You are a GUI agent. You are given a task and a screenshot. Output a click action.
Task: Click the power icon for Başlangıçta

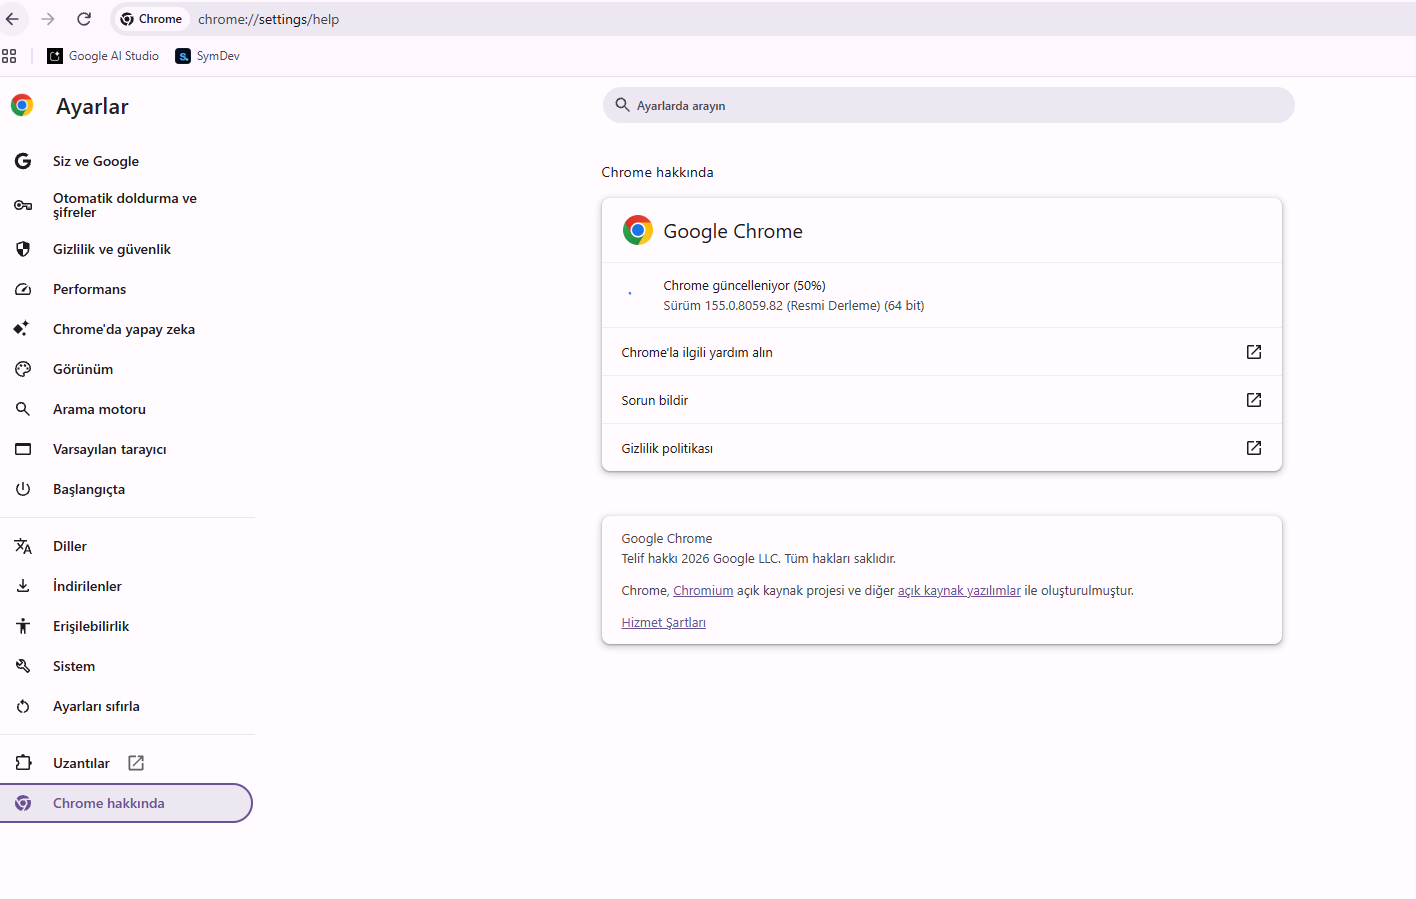tap(23, 489)
